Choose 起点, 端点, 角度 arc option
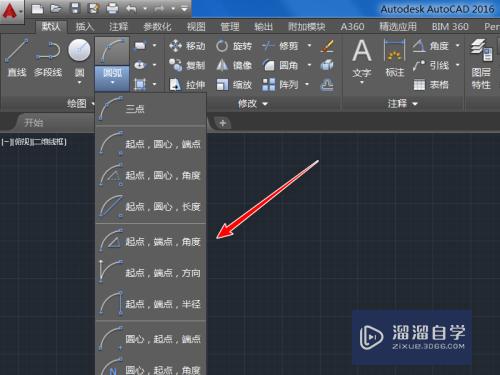500x375 pixels. click(151, 241)
